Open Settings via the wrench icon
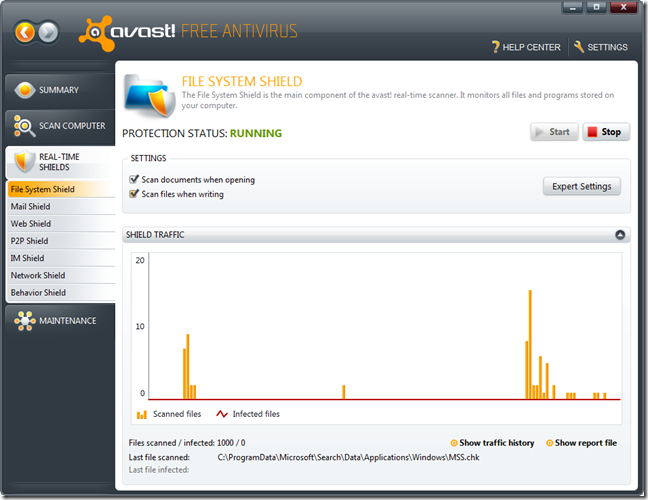 579,47
